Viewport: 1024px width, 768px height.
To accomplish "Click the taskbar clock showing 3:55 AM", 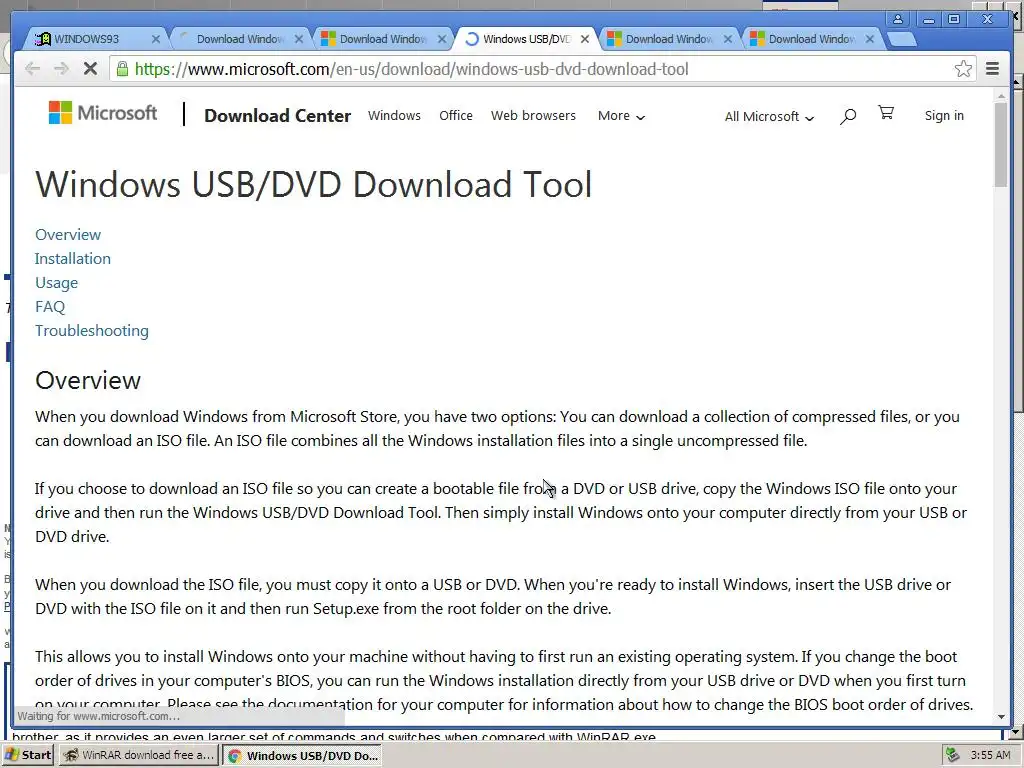I will click(x=990, y=755).
